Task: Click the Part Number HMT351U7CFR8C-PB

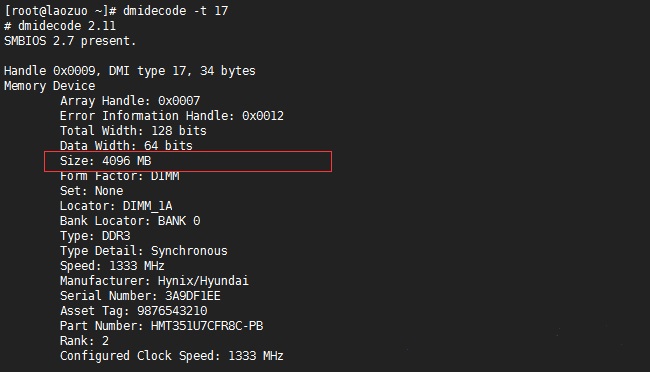Action: click(x=207, y=326)
